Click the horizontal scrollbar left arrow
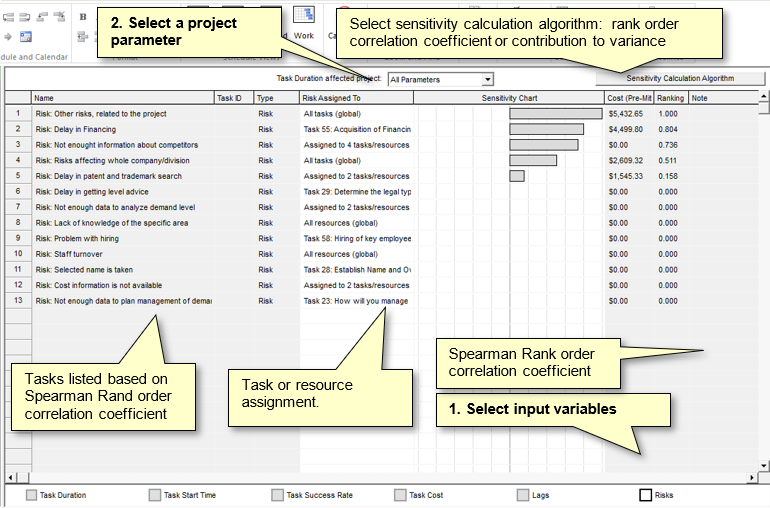The width and height of the screenshot is (770, 508). click(11, 477)
